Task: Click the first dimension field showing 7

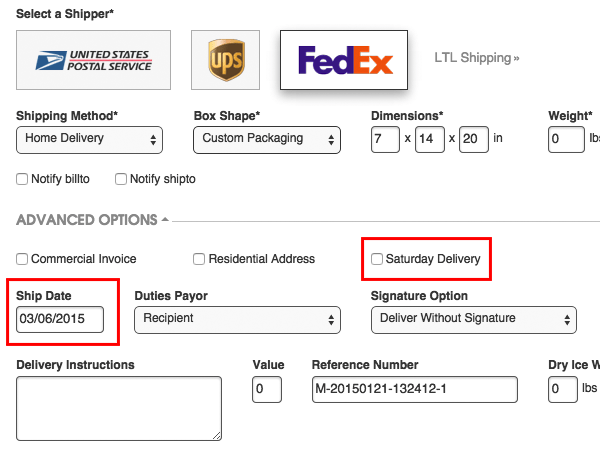Action: tap(385, 139)
